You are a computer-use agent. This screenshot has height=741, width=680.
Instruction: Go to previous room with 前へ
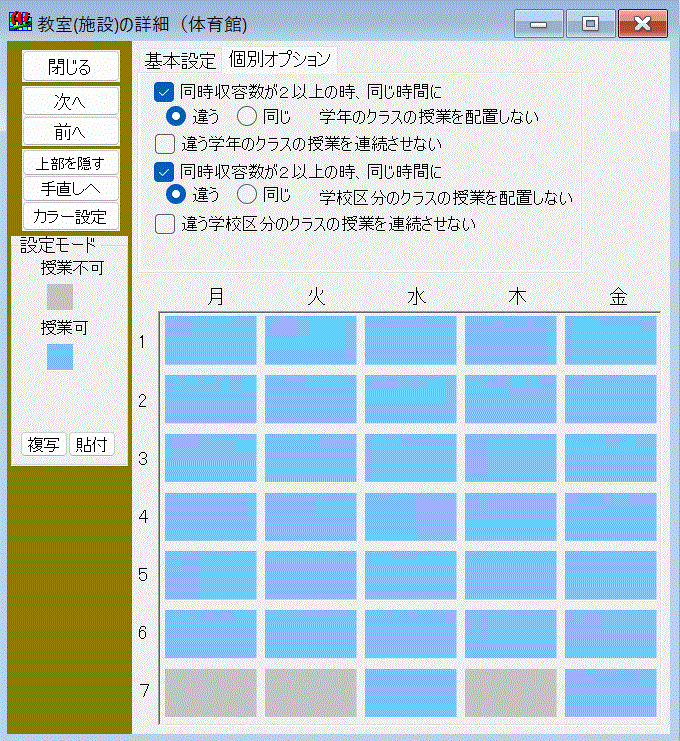[x=70, y=131]
